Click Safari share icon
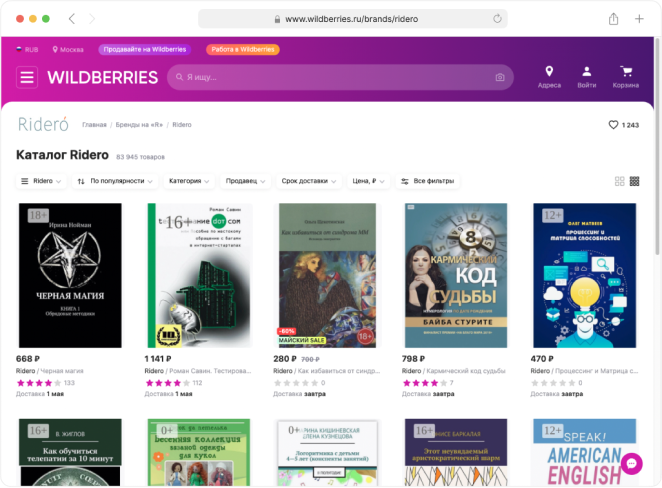This screenshot has width=662, height=488. click(x=613, y=19)
